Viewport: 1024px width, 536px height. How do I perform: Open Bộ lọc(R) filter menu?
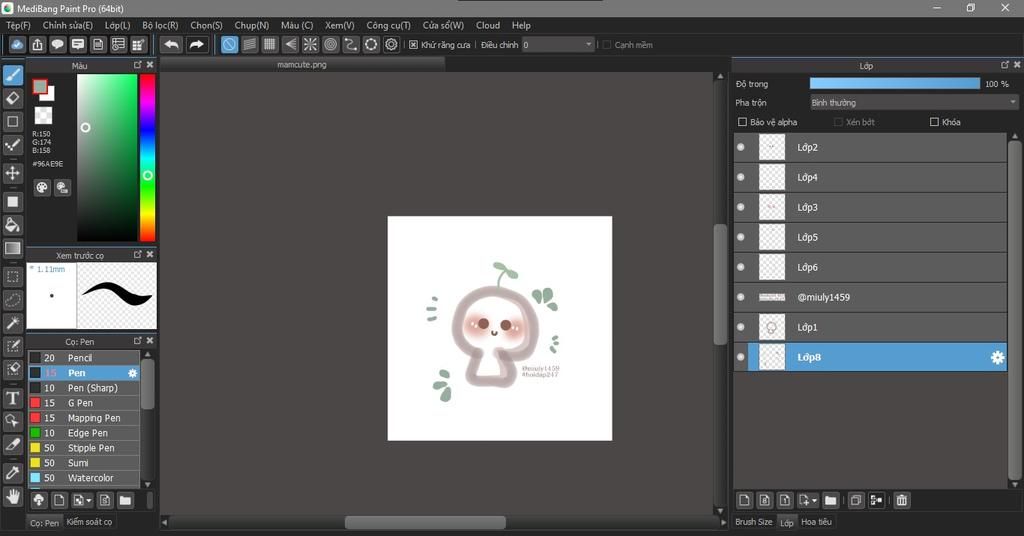tap(160, 25)
